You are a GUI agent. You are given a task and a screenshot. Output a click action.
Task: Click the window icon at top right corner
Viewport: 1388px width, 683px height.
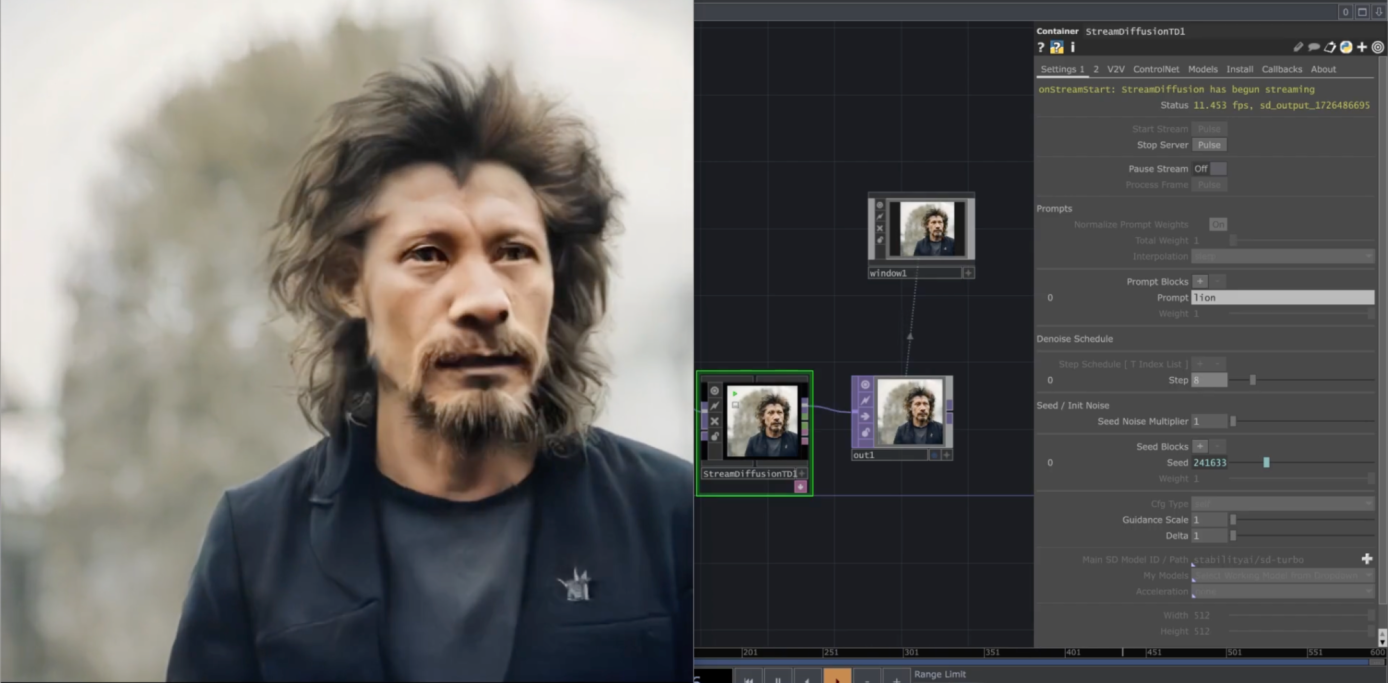tap(1362, 12)
